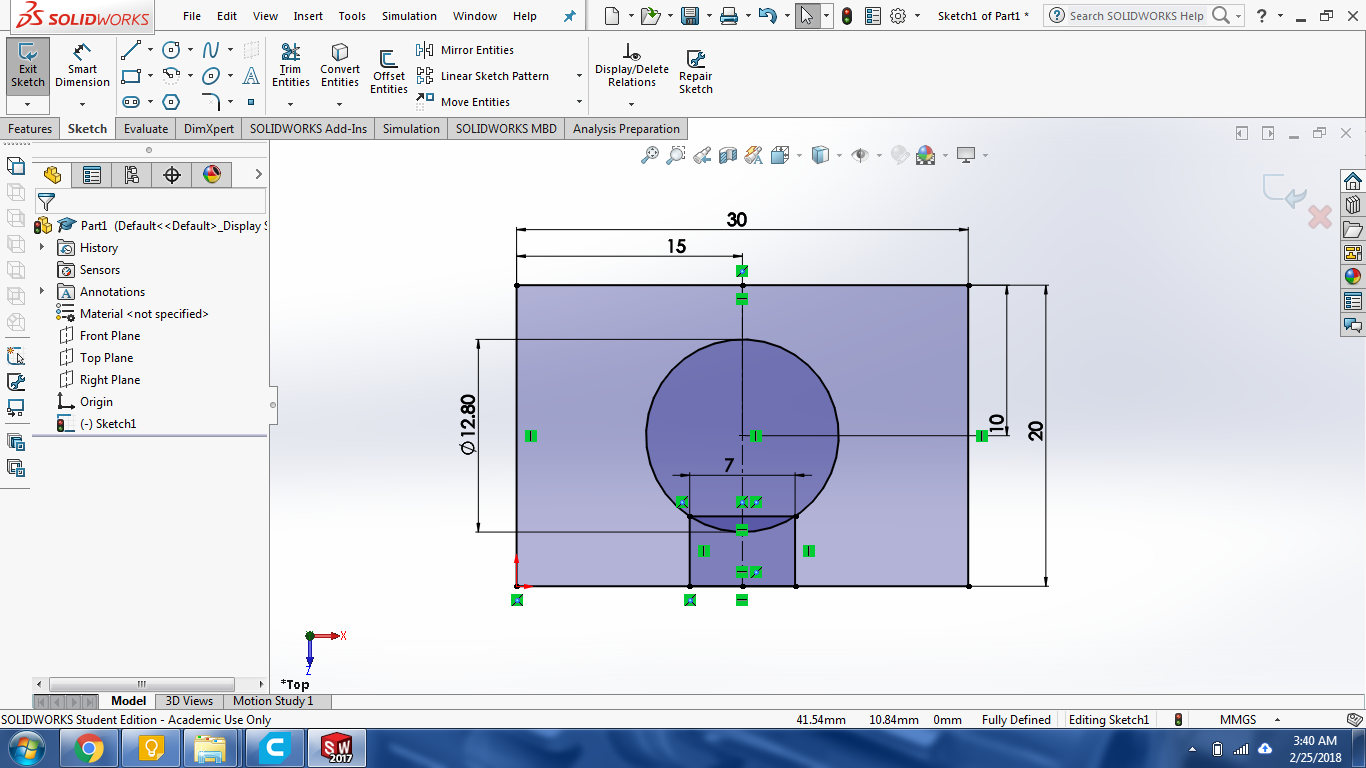The height and width of the screenshot is (768, 1366).
Task: Toggle Hide/Show Items eye icon
Action: 860,155
